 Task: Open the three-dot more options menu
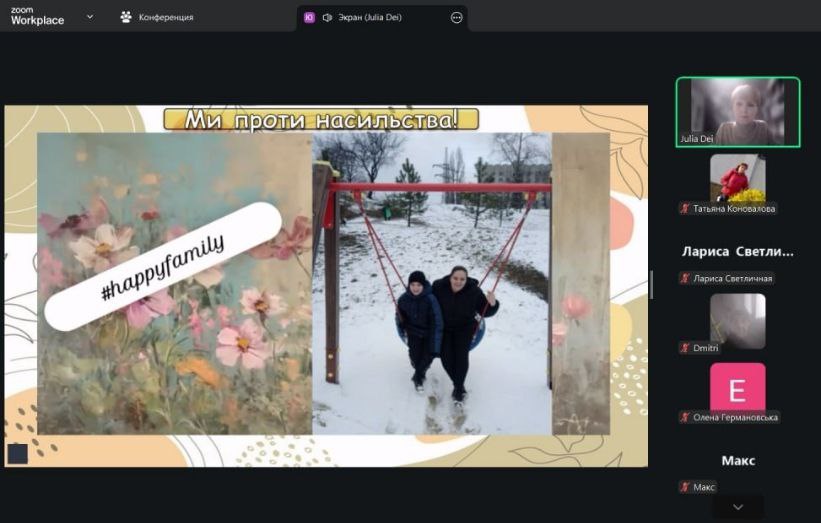[x=457, y=17]
